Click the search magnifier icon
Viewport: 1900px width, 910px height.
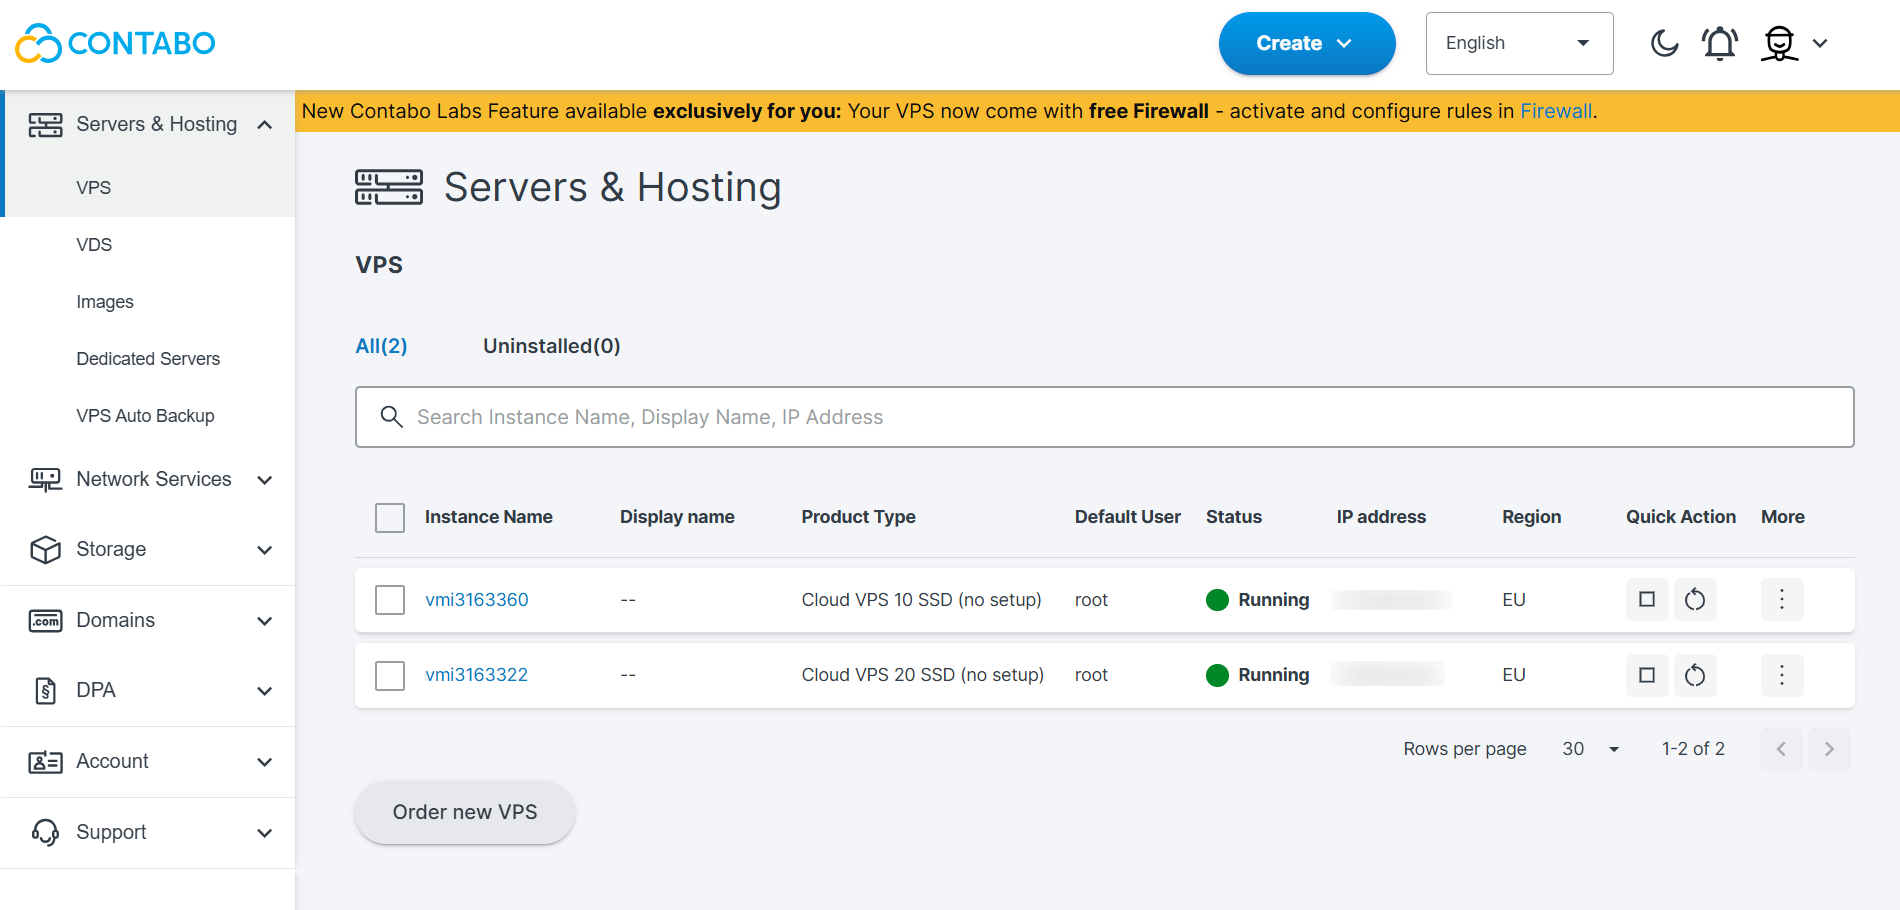(391, 416)
